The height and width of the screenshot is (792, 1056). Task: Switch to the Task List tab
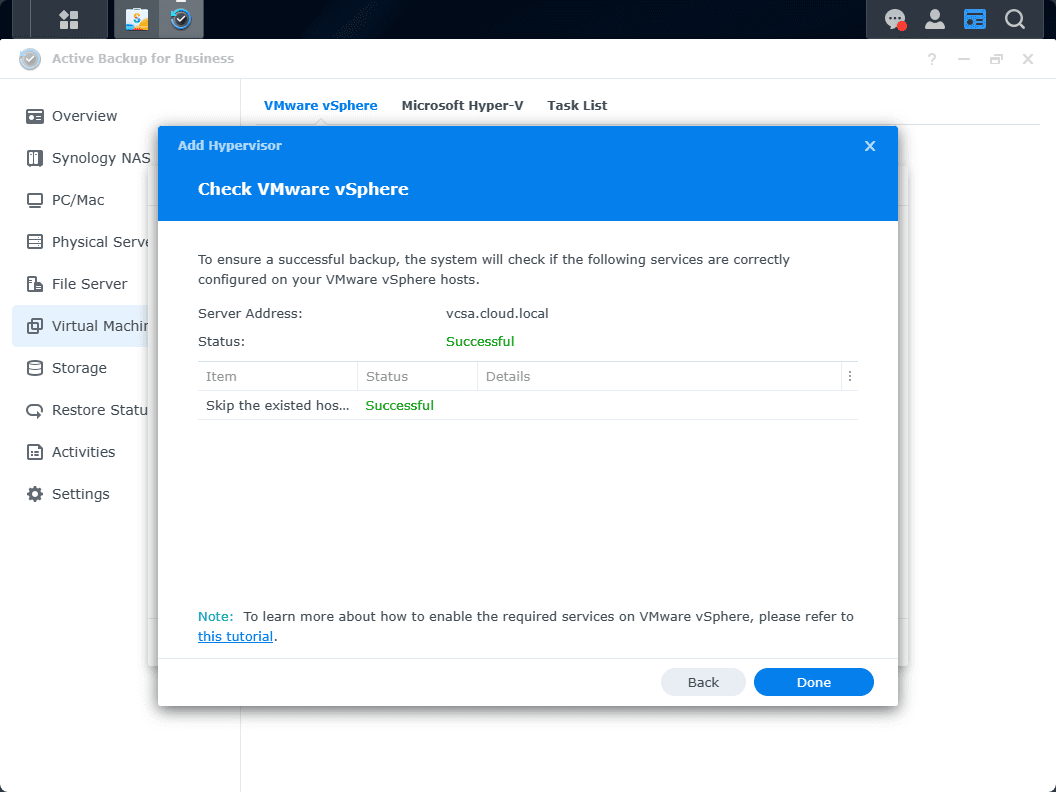coord(576,106)
